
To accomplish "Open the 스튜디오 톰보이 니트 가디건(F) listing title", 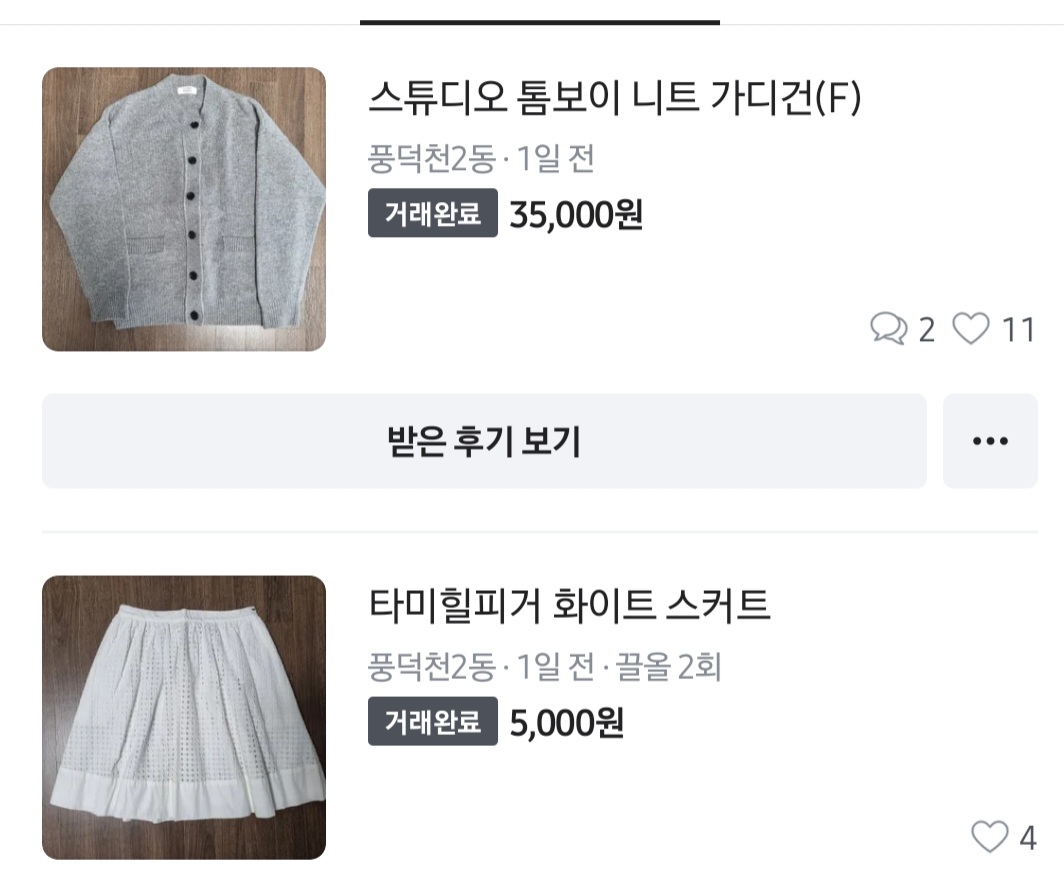I will point(615,98).
